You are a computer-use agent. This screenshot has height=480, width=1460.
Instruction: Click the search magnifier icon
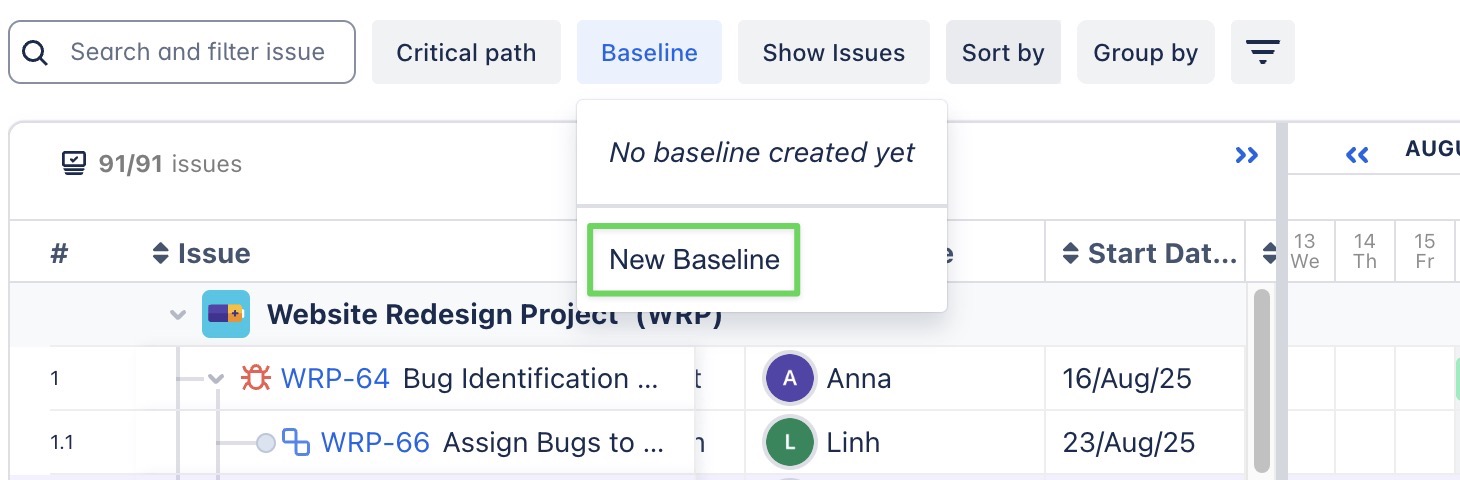pyautogui.click(x=35, y=52)
